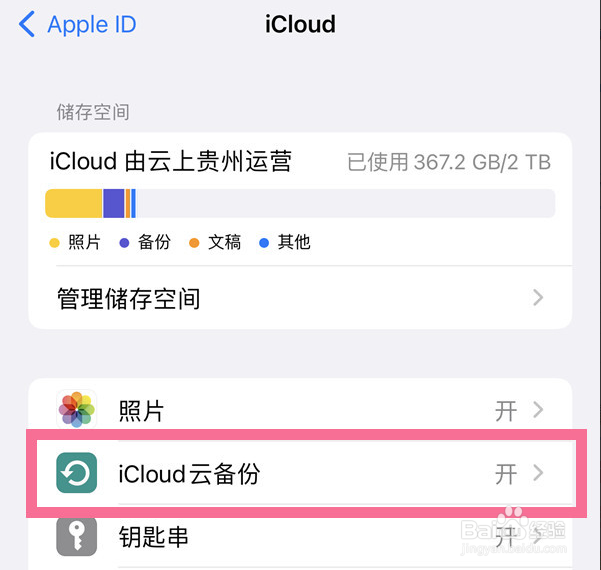
Task: Click the orange 文稿 legend dot
Action: (x=194, y=243)
